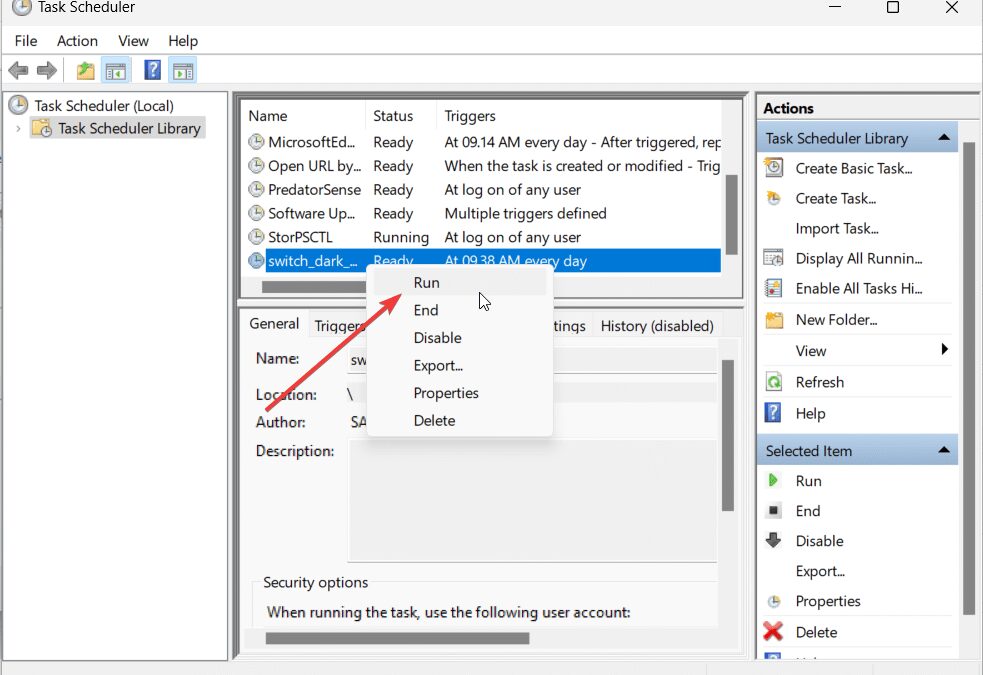The height and width of the screenshot is (675, 983).
Task: Click the Forward arrow toolbar icon
Action: 46,70
